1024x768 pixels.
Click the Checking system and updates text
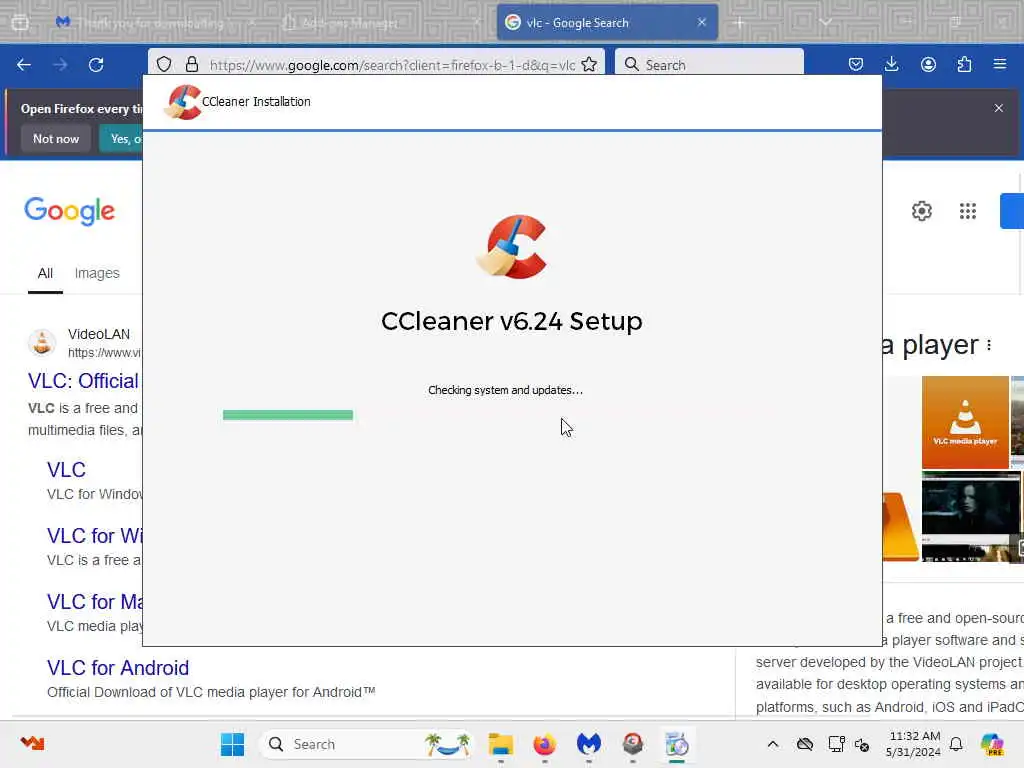click(505, 390)
